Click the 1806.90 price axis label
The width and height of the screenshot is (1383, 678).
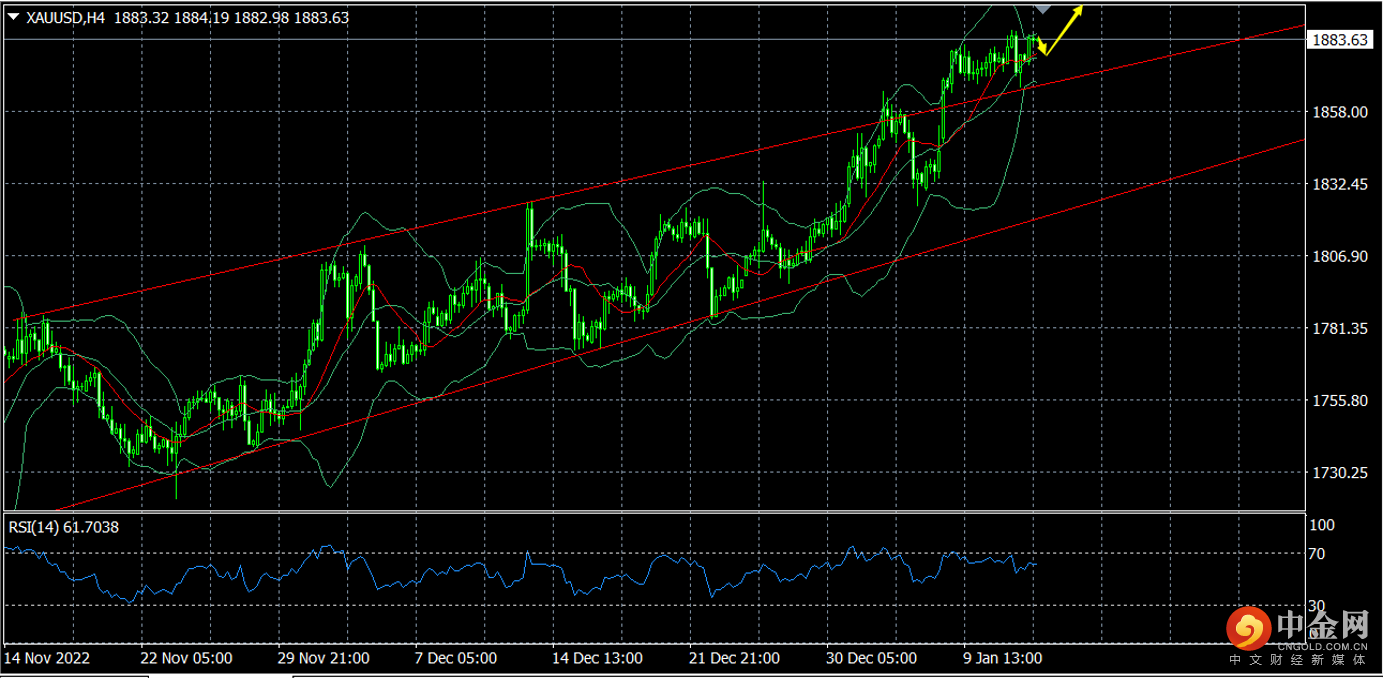1338,257
